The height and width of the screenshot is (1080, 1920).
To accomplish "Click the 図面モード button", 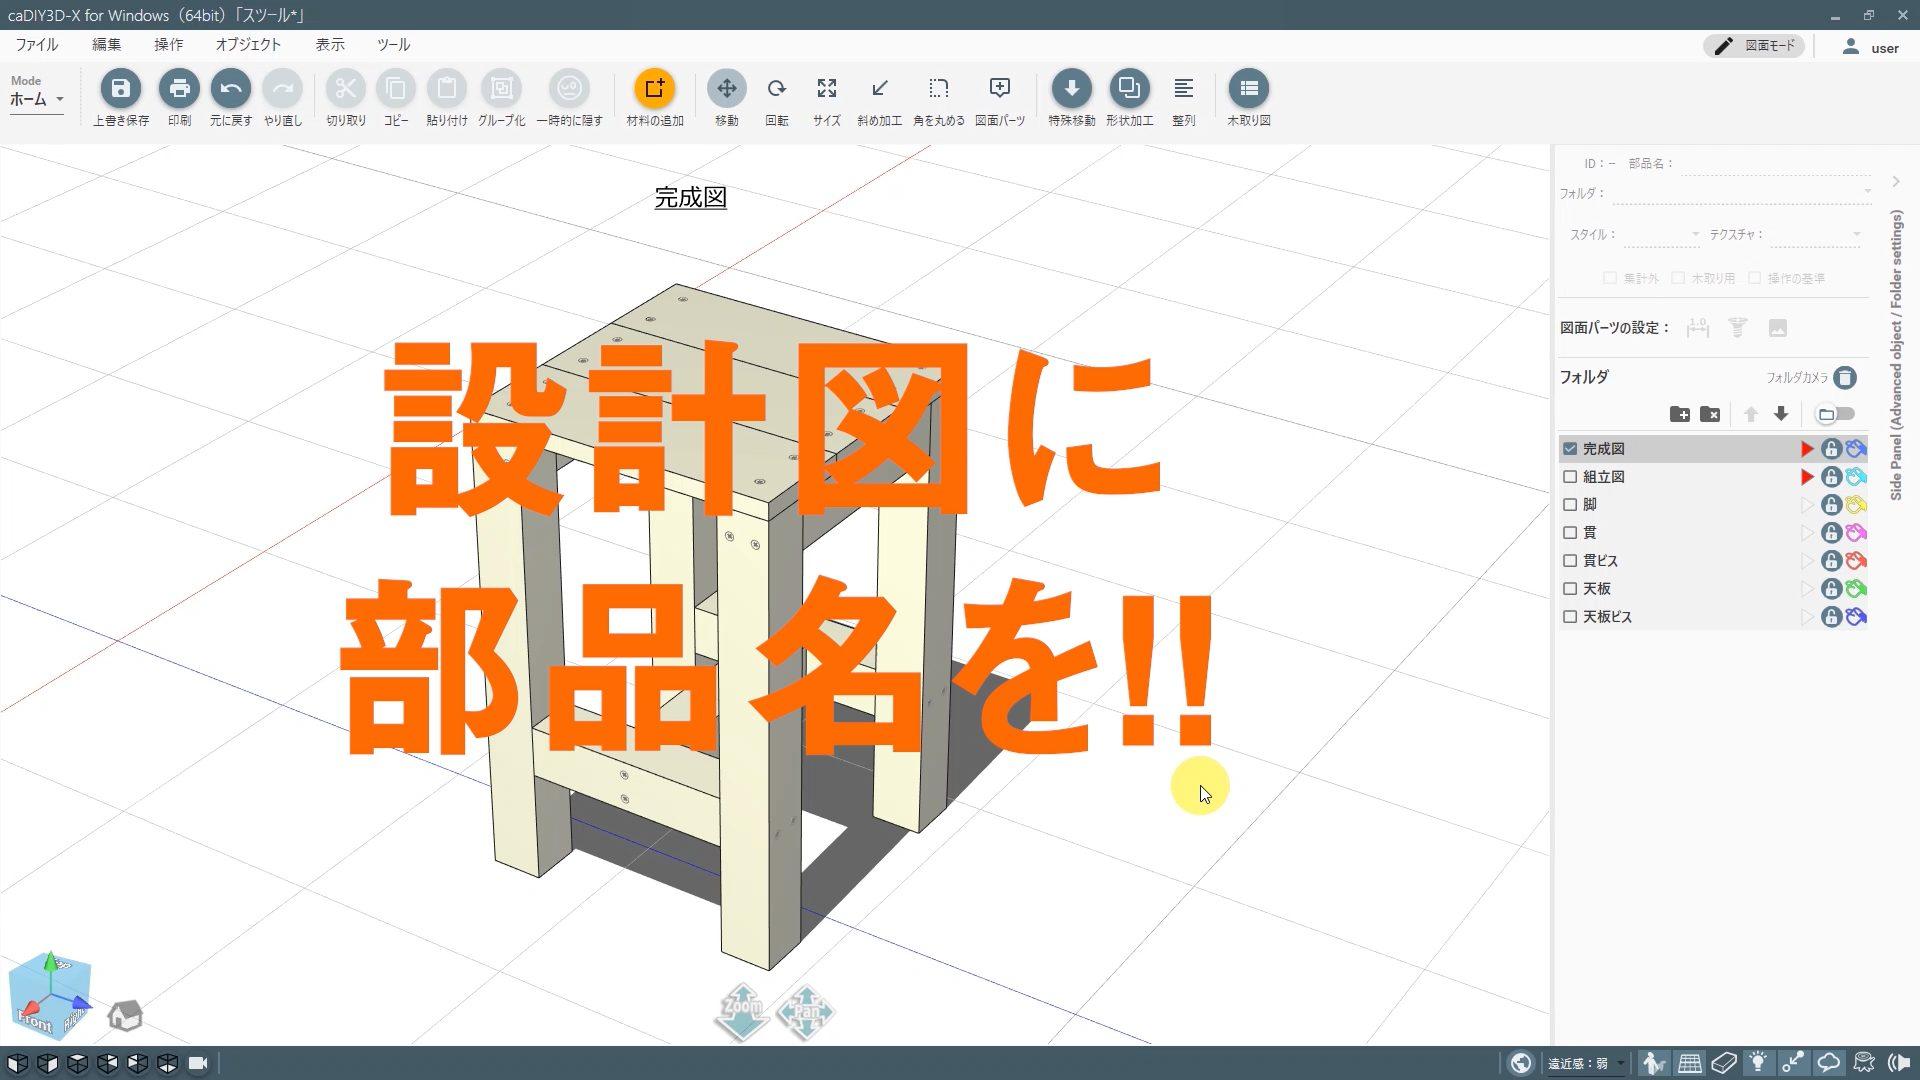I will click(x=1756, y=46).
